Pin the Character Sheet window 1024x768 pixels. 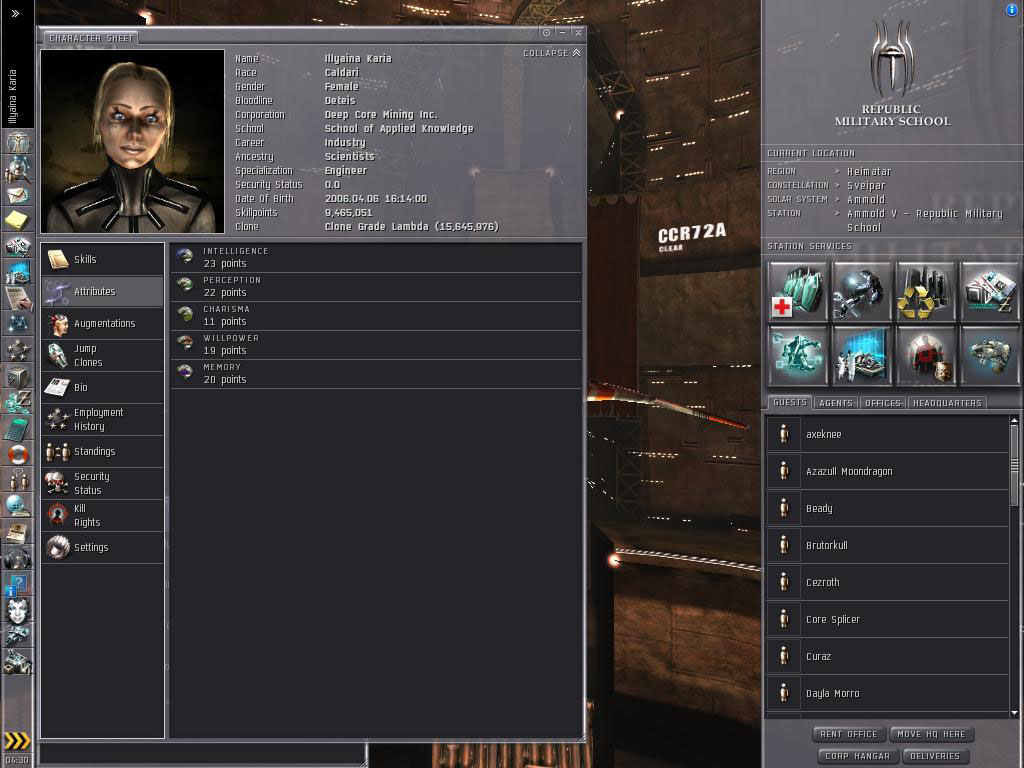547,32
